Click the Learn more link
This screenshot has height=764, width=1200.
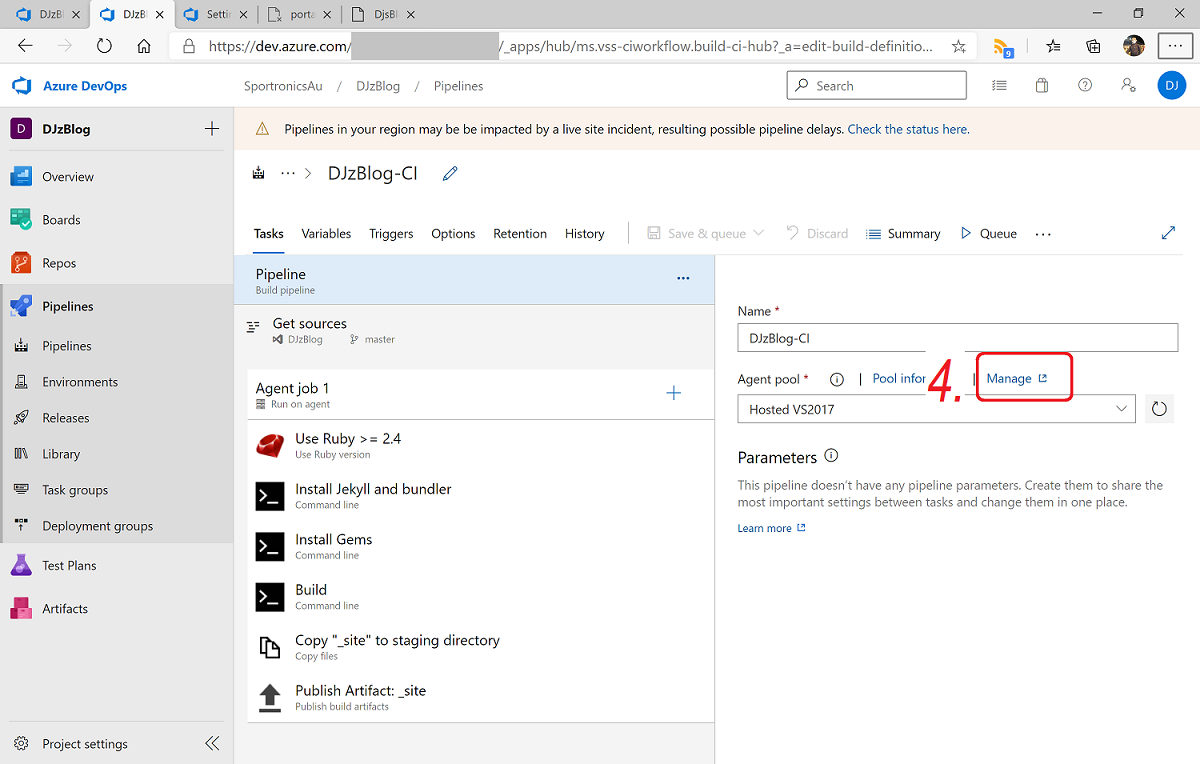coord(772,528)
